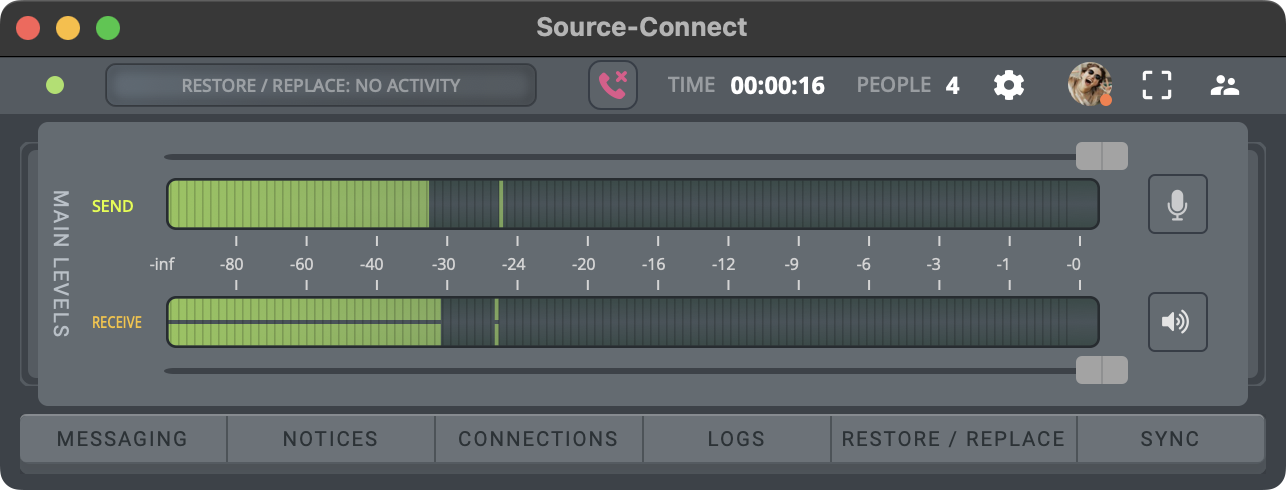Image resolution: width=1286 pixels, height=490 pixels.
Task: Click the user profile avatar
Action: coord(1089,85)
